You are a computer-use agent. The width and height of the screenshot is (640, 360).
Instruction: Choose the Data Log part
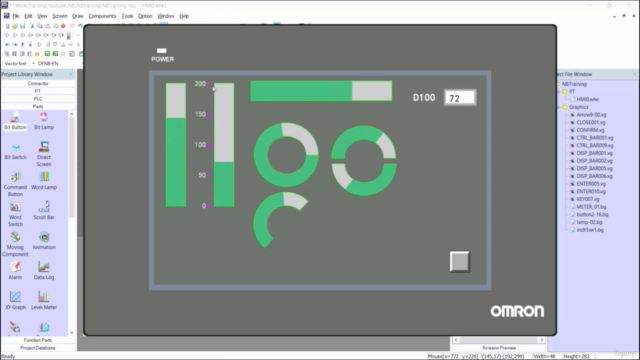(44, 271)
